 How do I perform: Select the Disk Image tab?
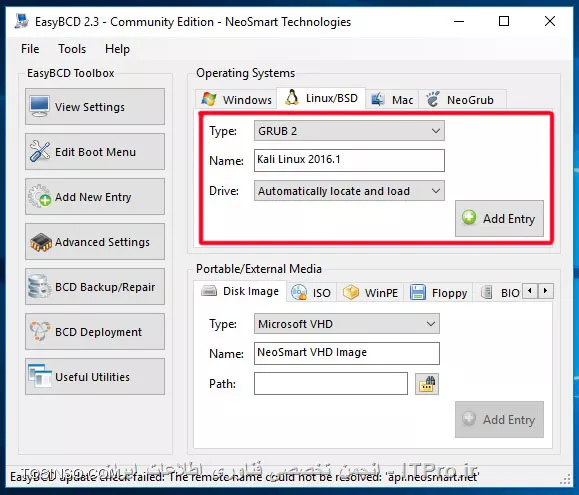point(240,291)
